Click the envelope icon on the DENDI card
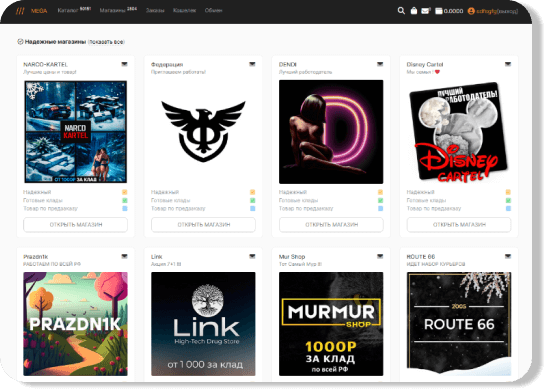 (380, 64)
